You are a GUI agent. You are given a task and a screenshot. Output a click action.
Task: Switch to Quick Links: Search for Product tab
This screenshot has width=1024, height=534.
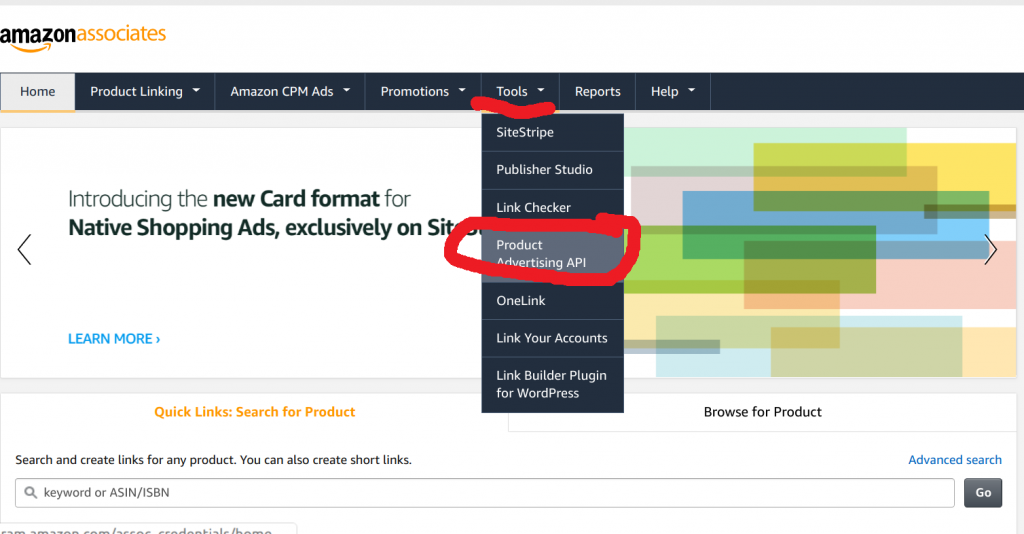pyautogui.click(x=255, y=412)
